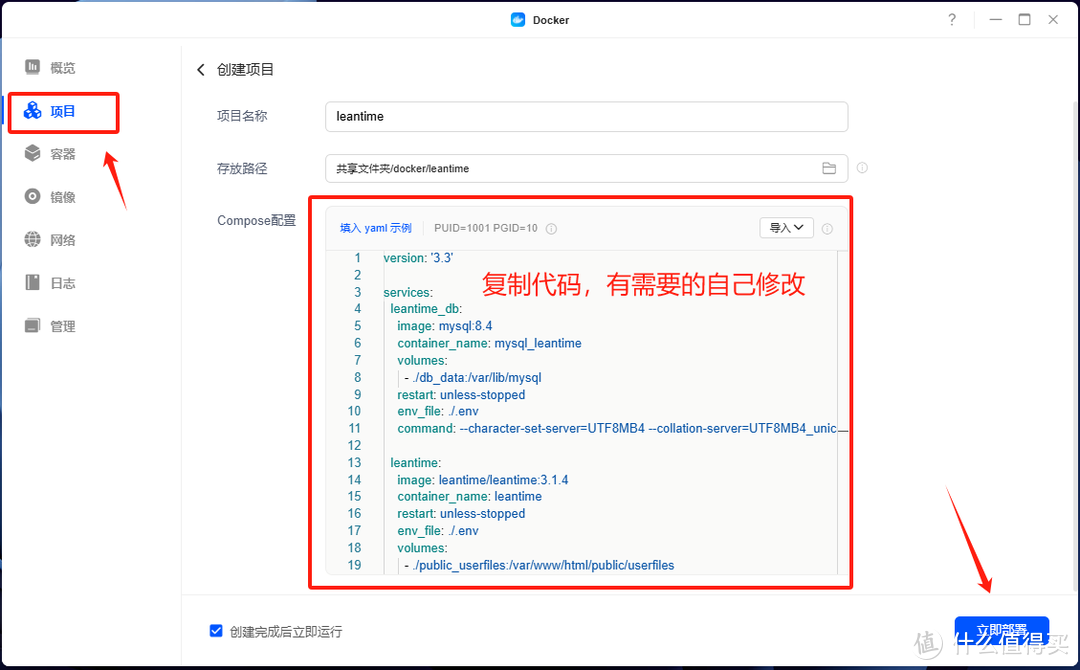Click the 填入 yaml 示例 link
This screenshot has height=670, width=1080.
point(375,228)
